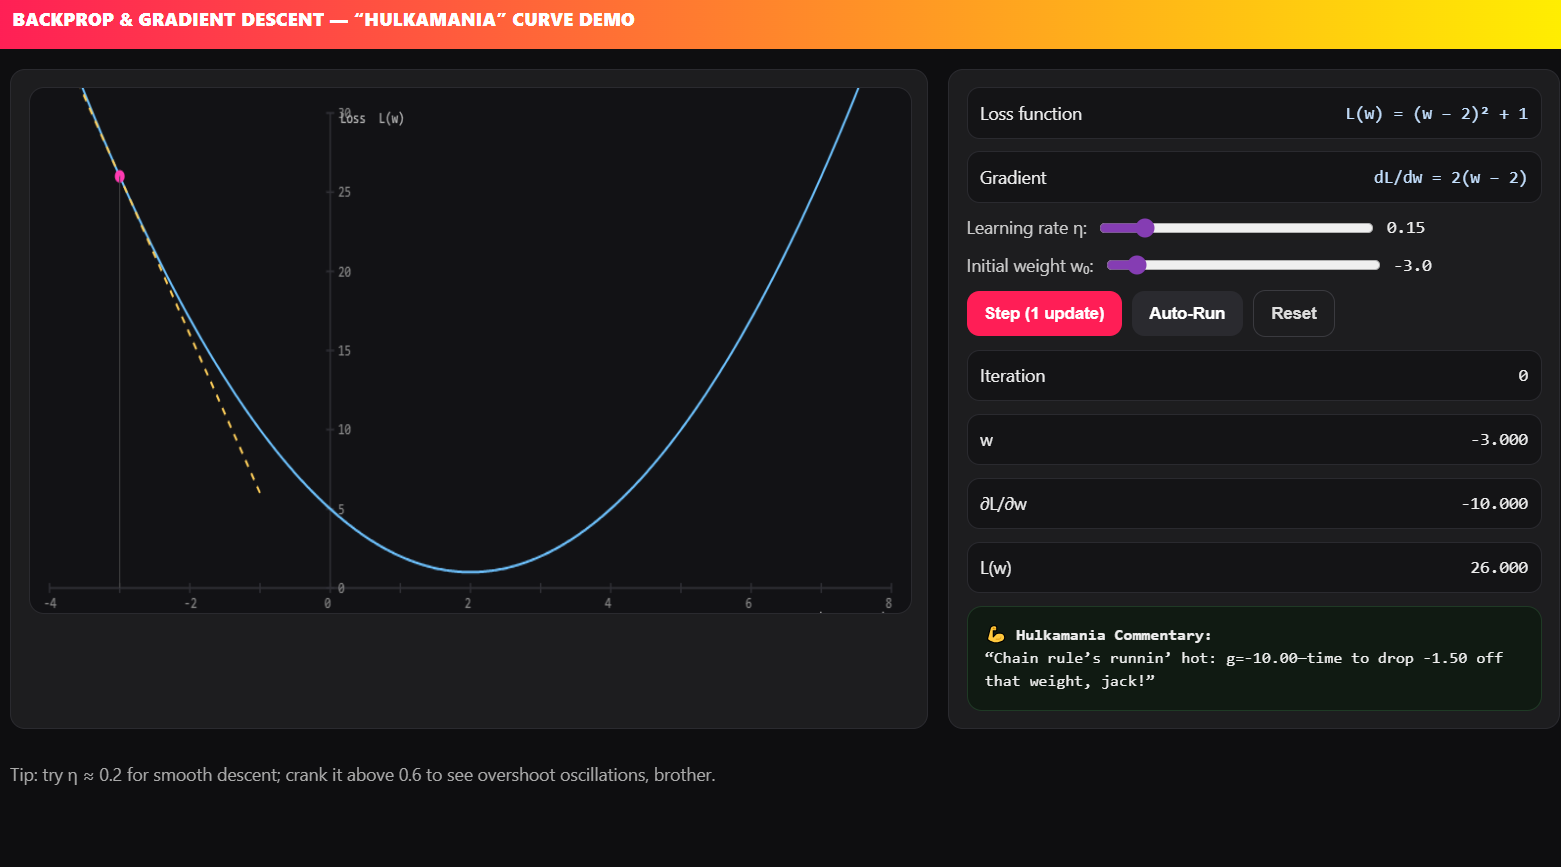Click the L(w) value 26.000
Screen dimensions: 1561x867
point(1499,568)
